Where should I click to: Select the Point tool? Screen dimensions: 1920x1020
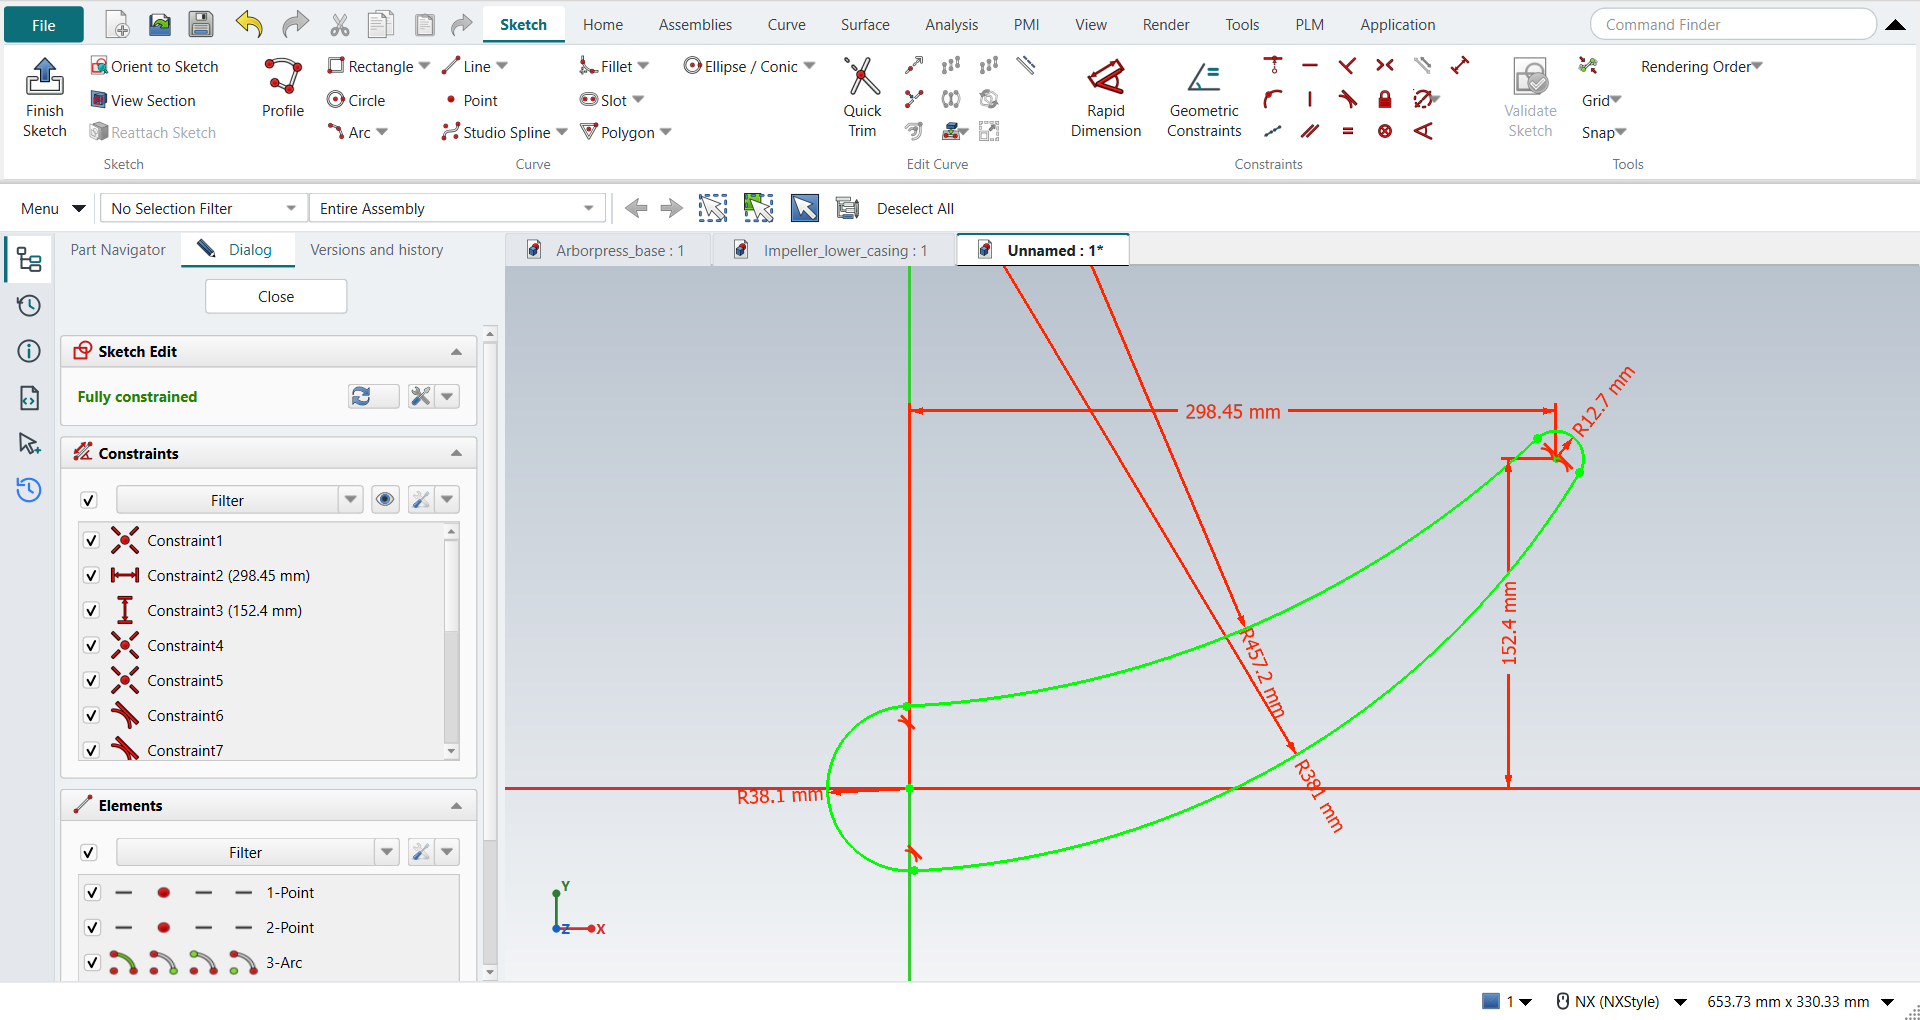[x=470, y=100]
